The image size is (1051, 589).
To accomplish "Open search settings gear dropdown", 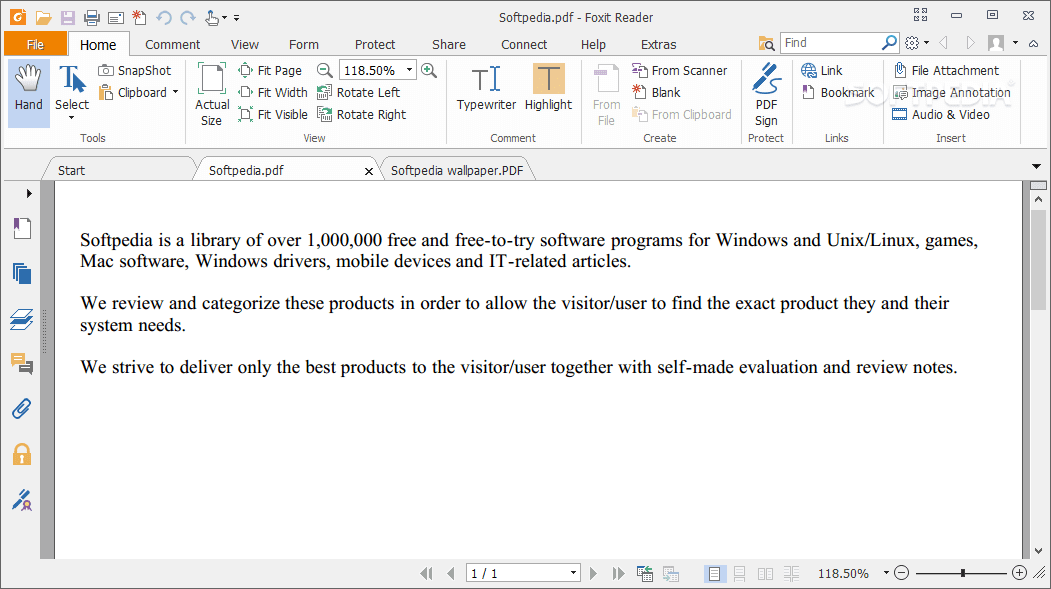I will click(917, 43).
